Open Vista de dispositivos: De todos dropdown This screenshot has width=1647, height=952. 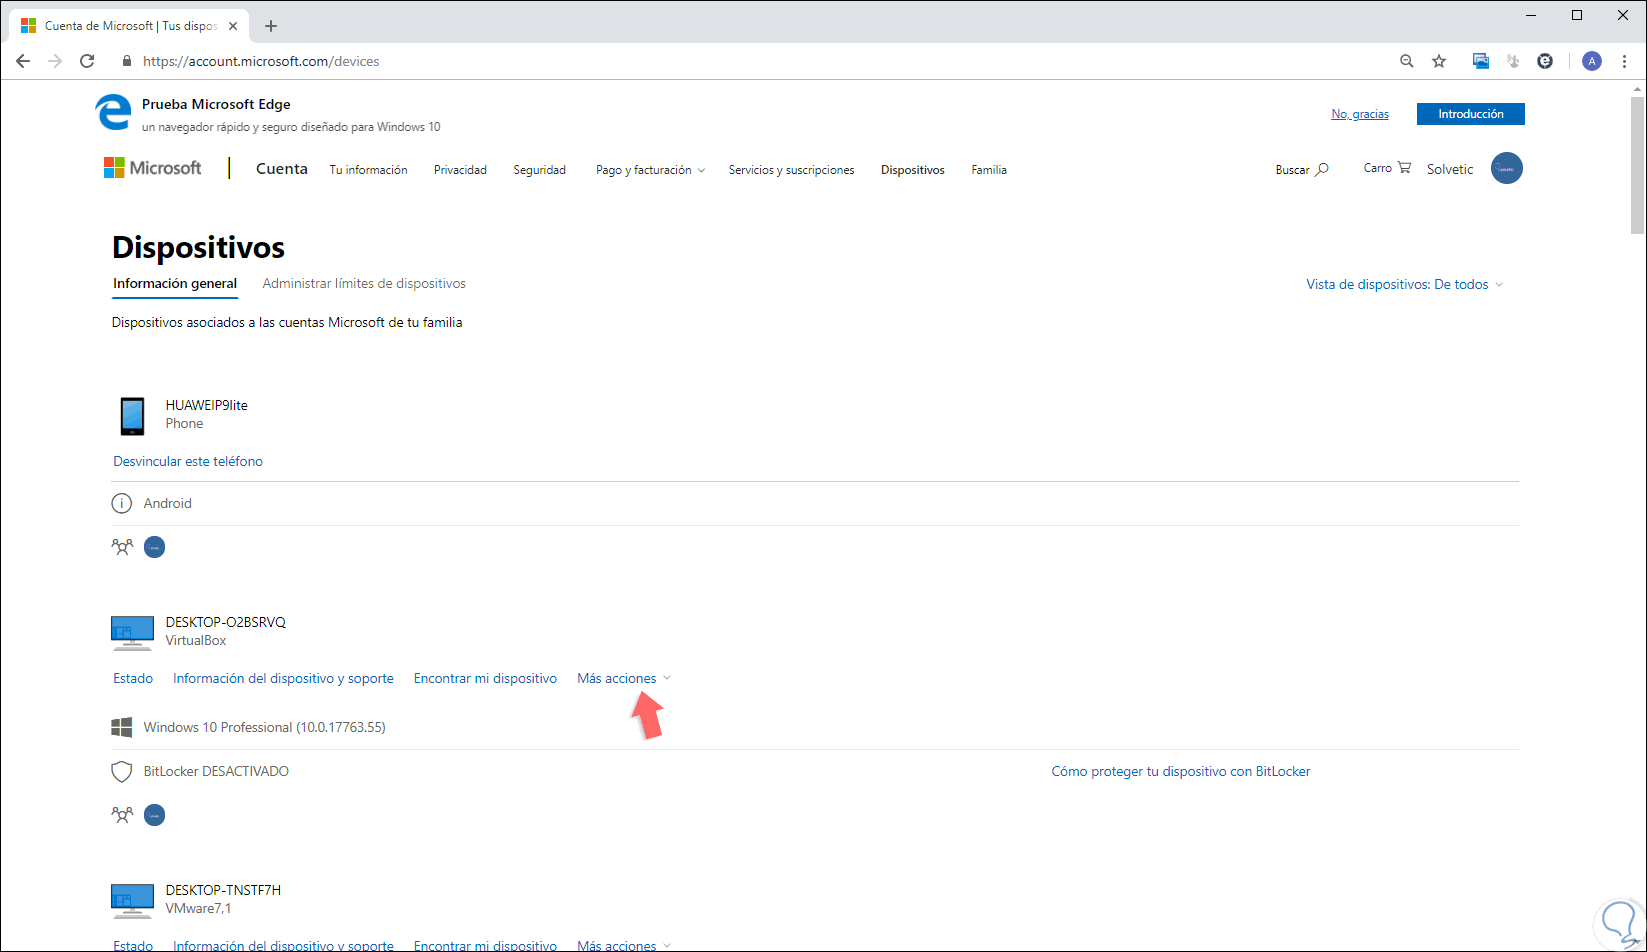pyautogui.click(x=1405, y=284)
